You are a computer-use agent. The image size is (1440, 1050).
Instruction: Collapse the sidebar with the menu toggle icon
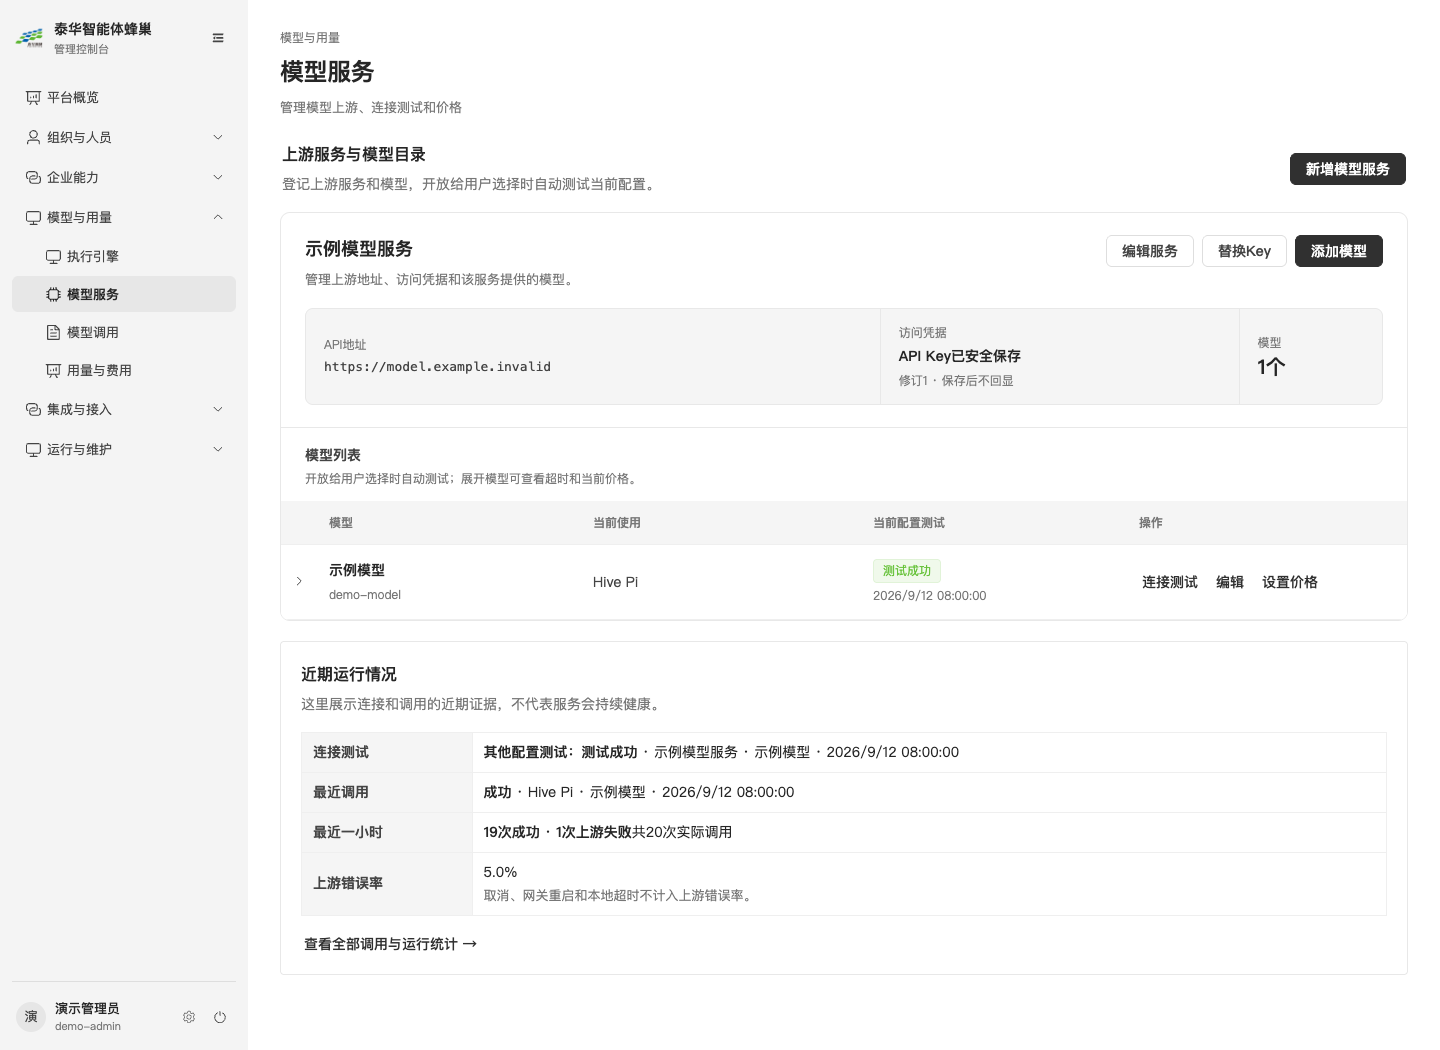tap(218, 38)
